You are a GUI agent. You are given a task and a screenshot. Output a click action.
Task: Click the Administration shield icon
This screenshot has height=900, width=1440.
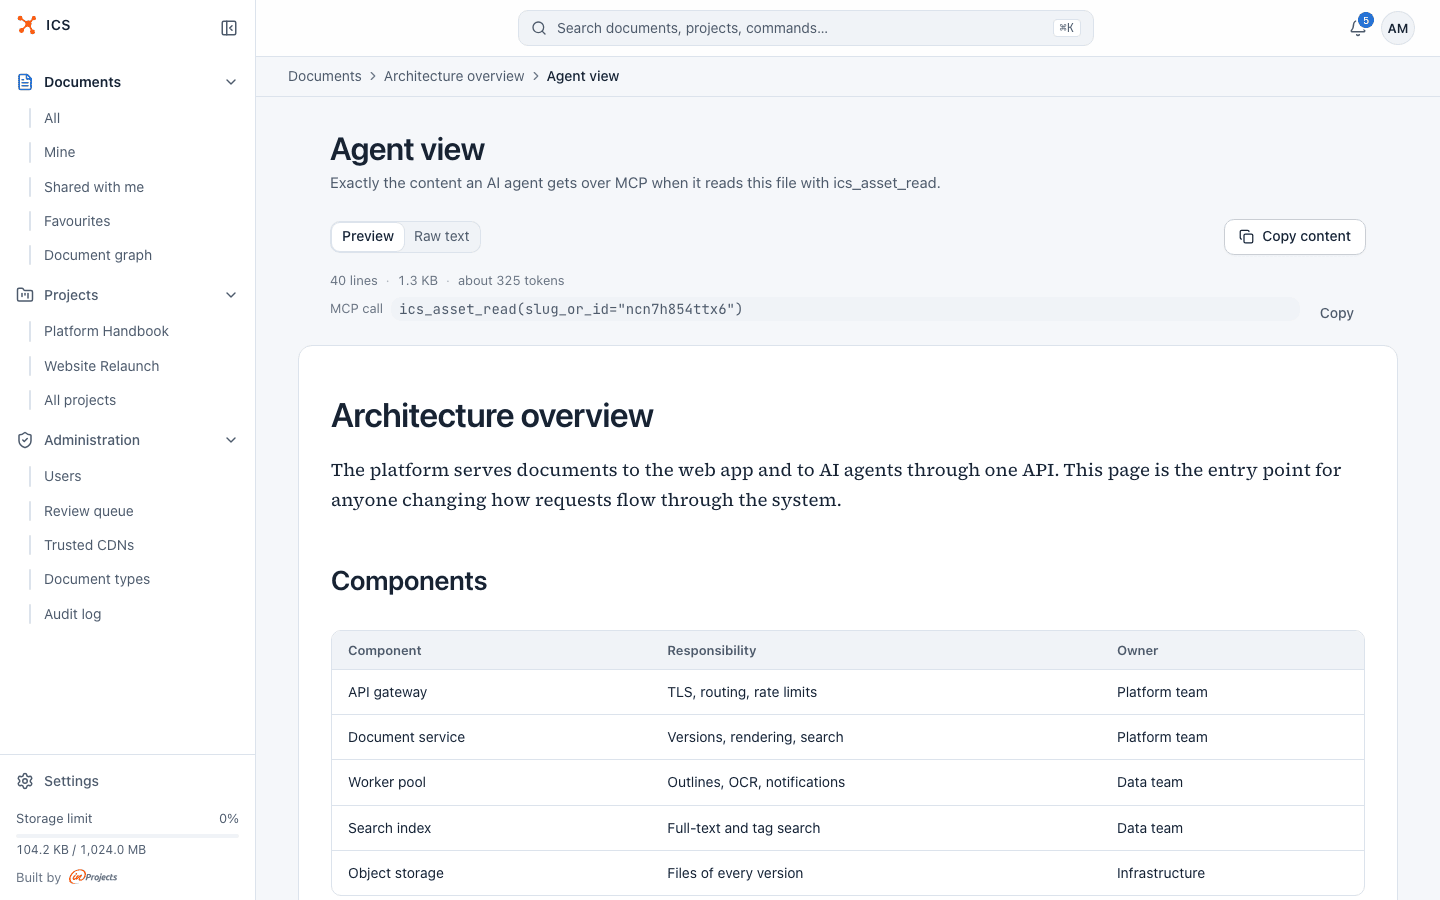pos(25,440)
